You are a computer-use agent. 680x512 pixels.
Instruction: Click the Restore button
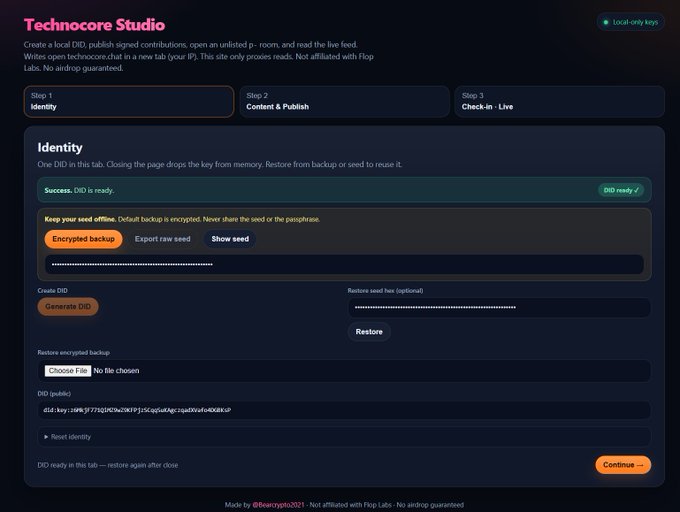(369, 332)
